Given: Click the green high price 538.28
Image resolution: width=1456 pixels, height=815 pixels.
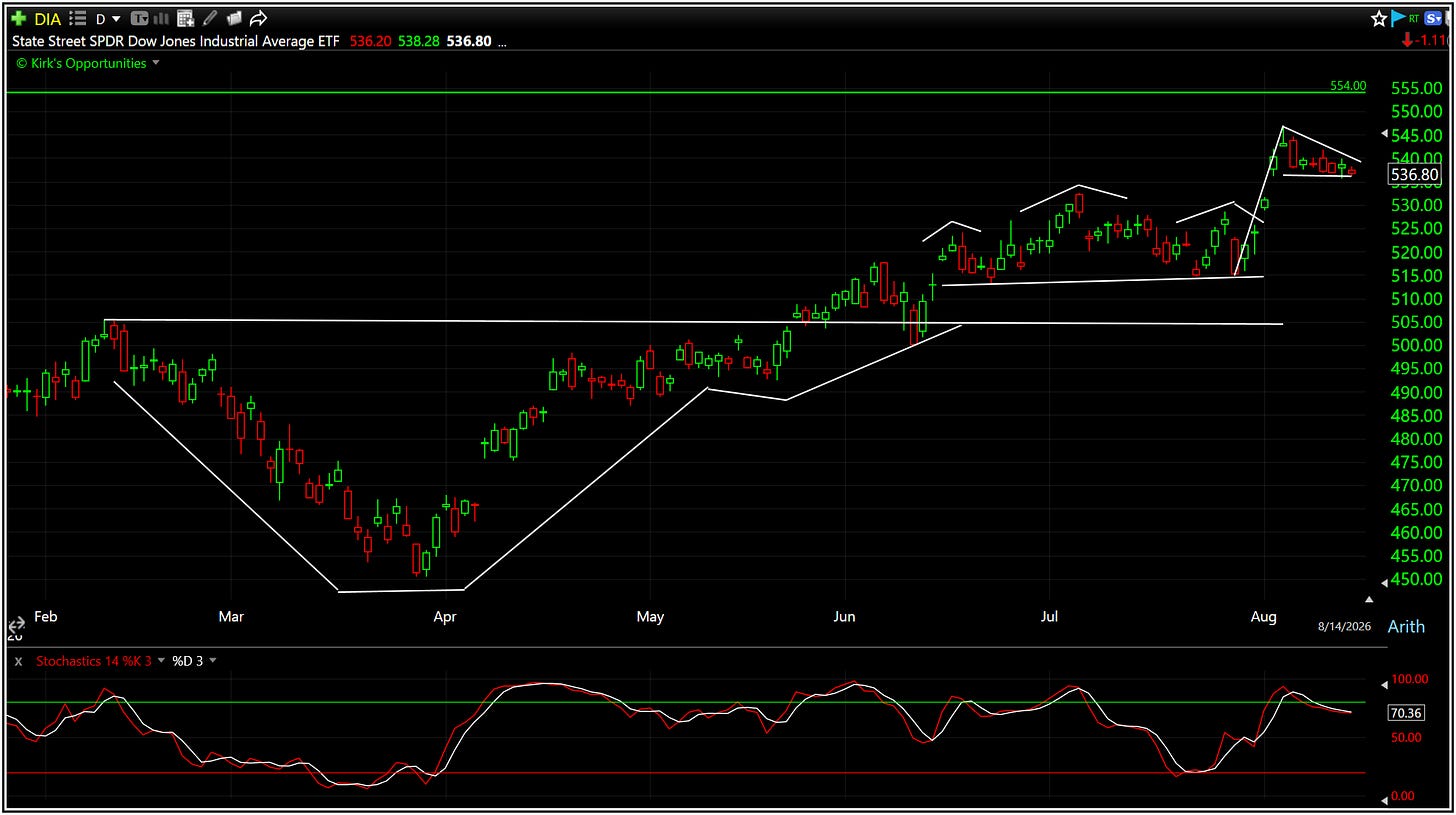Looking at the screenshot, I should 417,41.
